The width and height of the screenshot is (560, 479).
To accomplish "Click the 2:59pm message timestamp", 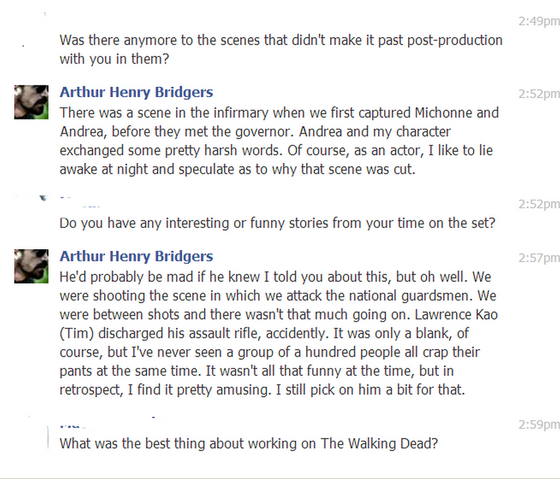I will click(539, 424).
